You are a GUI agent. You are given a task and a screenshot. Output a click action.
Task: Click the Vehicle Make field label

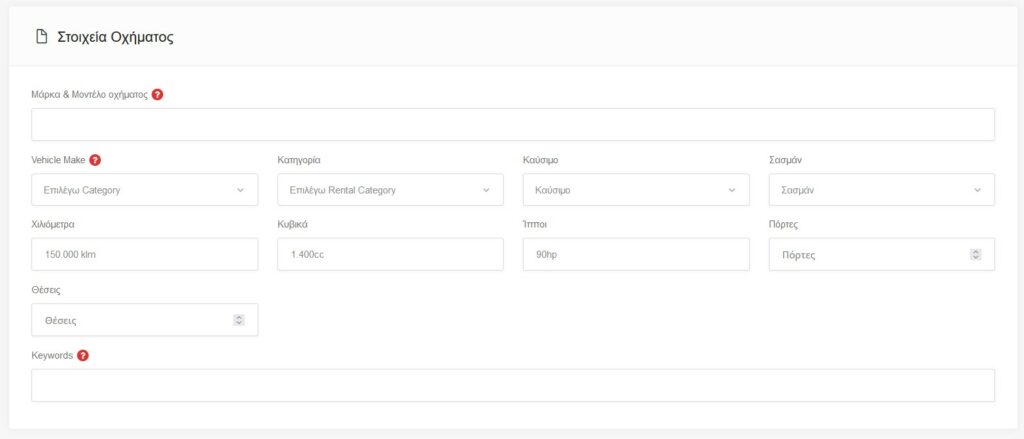tap(59, 160)
